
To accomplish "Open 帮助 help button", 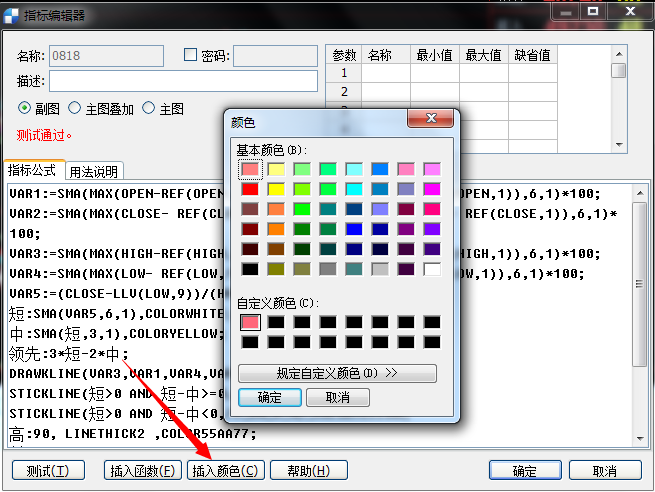I will point(315,471).
